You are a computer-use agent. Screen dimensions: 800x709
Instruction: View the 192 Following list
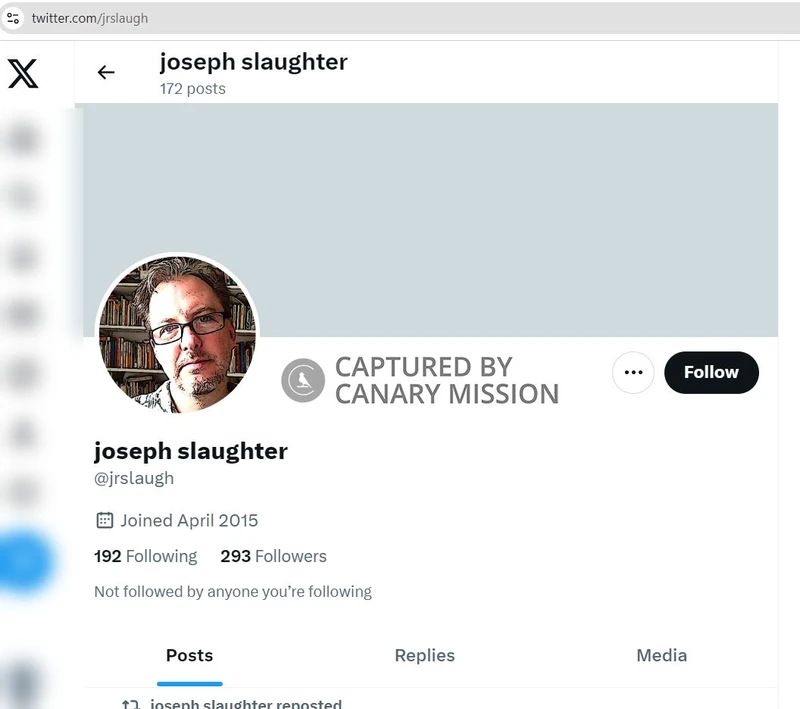point(145,556)
